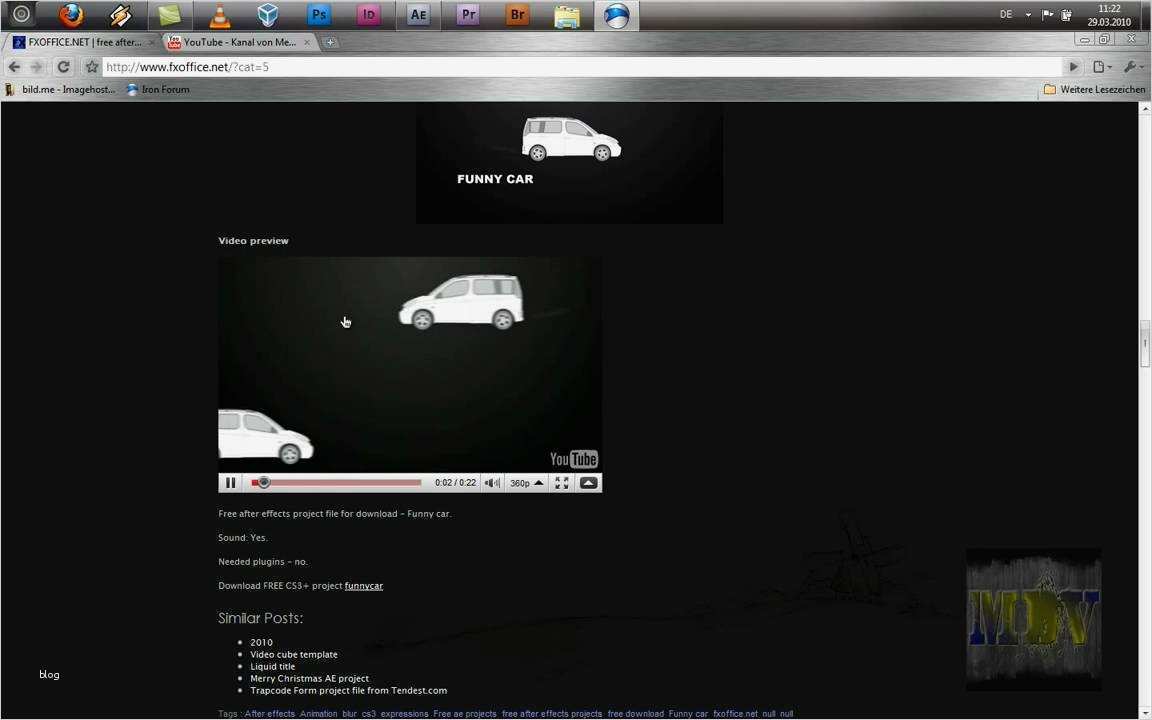Click the video playhead scrubber knob

[x=263, y=483]
